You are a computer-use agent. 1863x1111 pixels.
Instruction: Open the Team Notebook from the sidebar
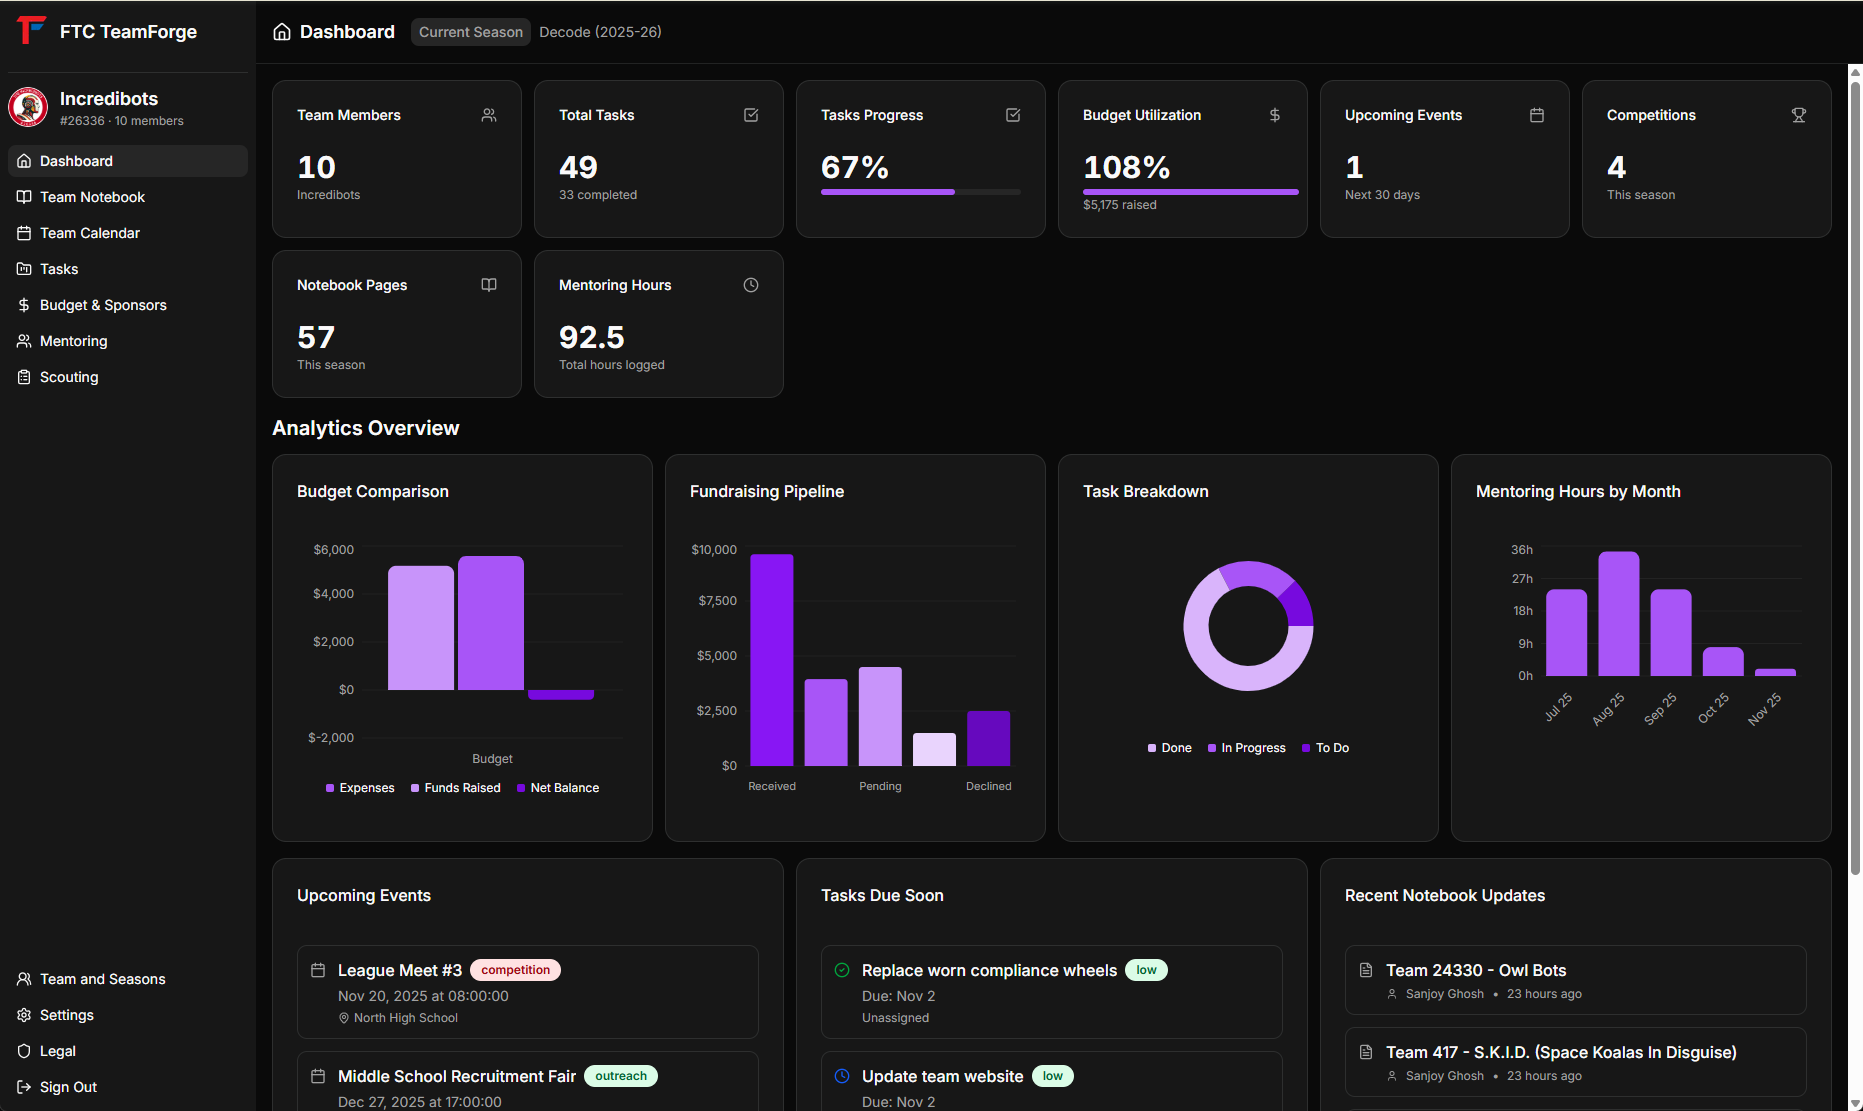pos(93,197)
